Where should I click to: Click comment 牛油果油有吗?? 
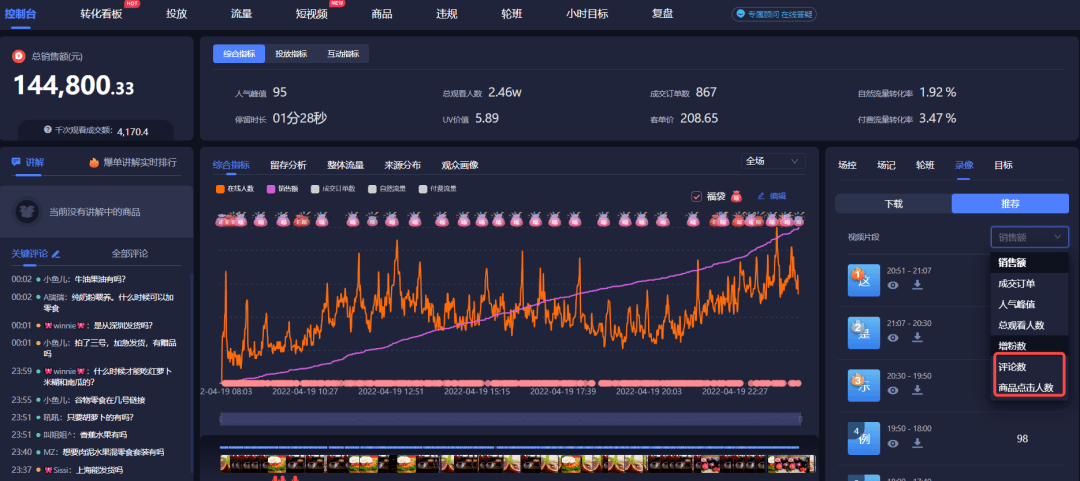100,279
